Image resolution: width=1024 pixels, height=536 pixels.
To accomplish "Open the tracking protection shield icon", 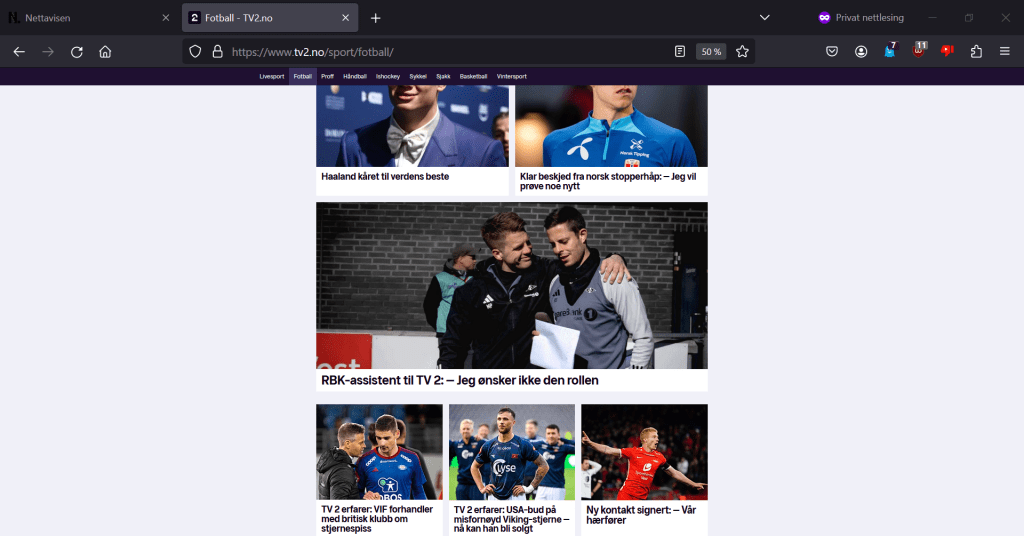I will [196, 52].
